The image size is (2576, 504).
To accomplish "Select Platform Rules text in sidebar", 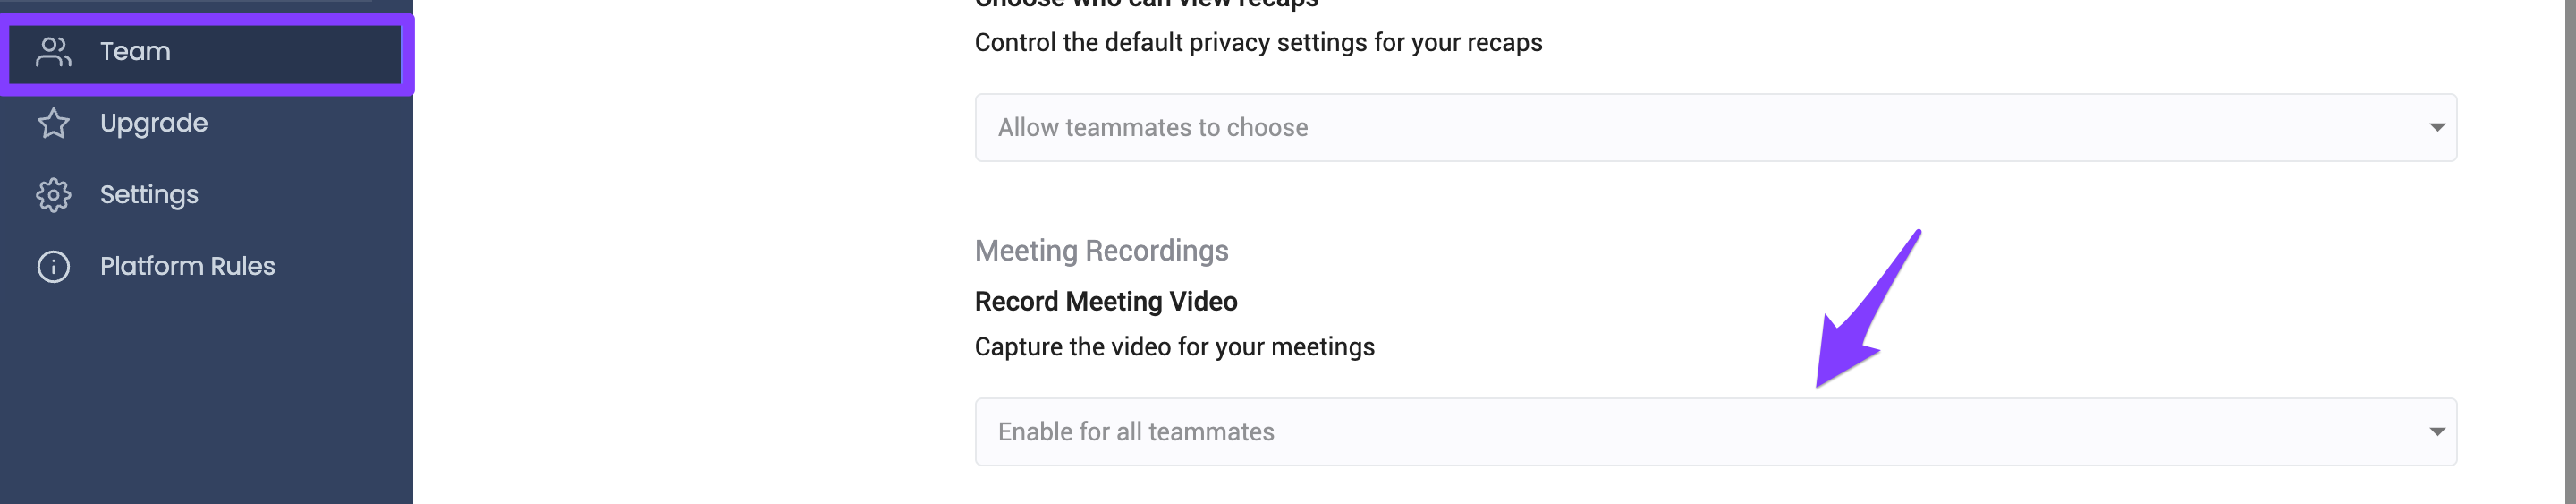I will pyautogui.click(x=187, y=266).
